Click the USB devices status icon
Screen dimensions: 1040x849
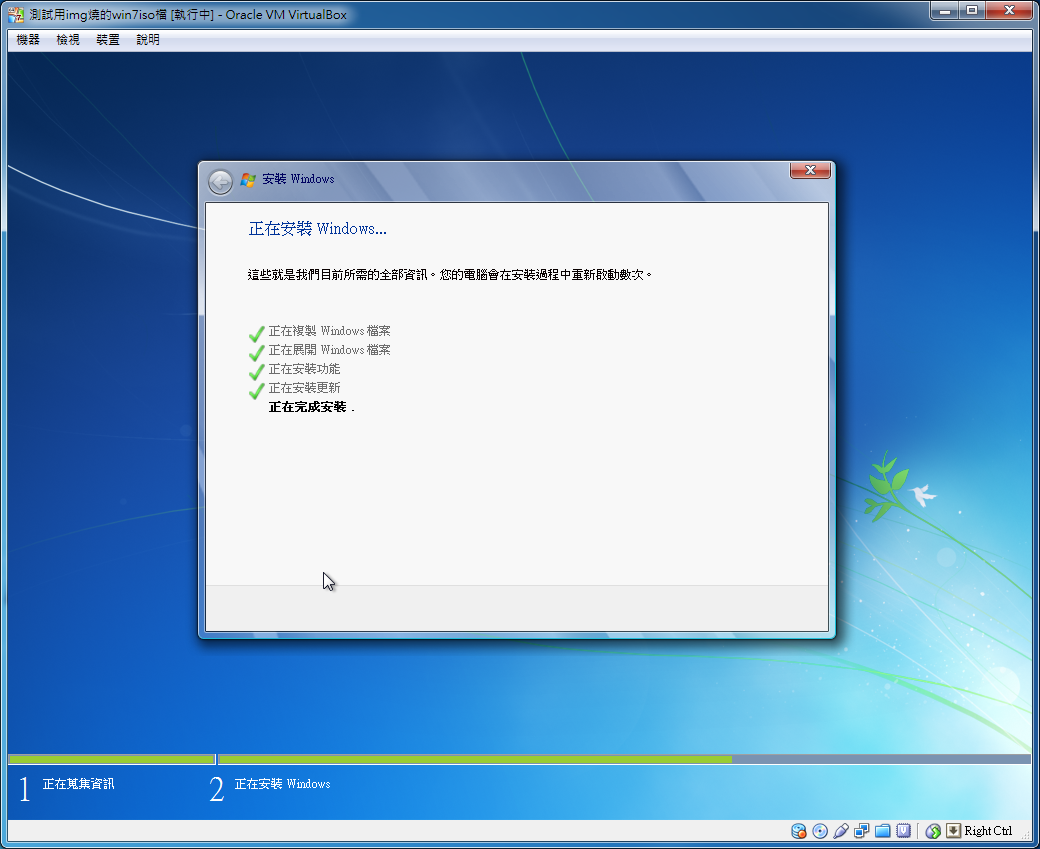tap(841, 830)
